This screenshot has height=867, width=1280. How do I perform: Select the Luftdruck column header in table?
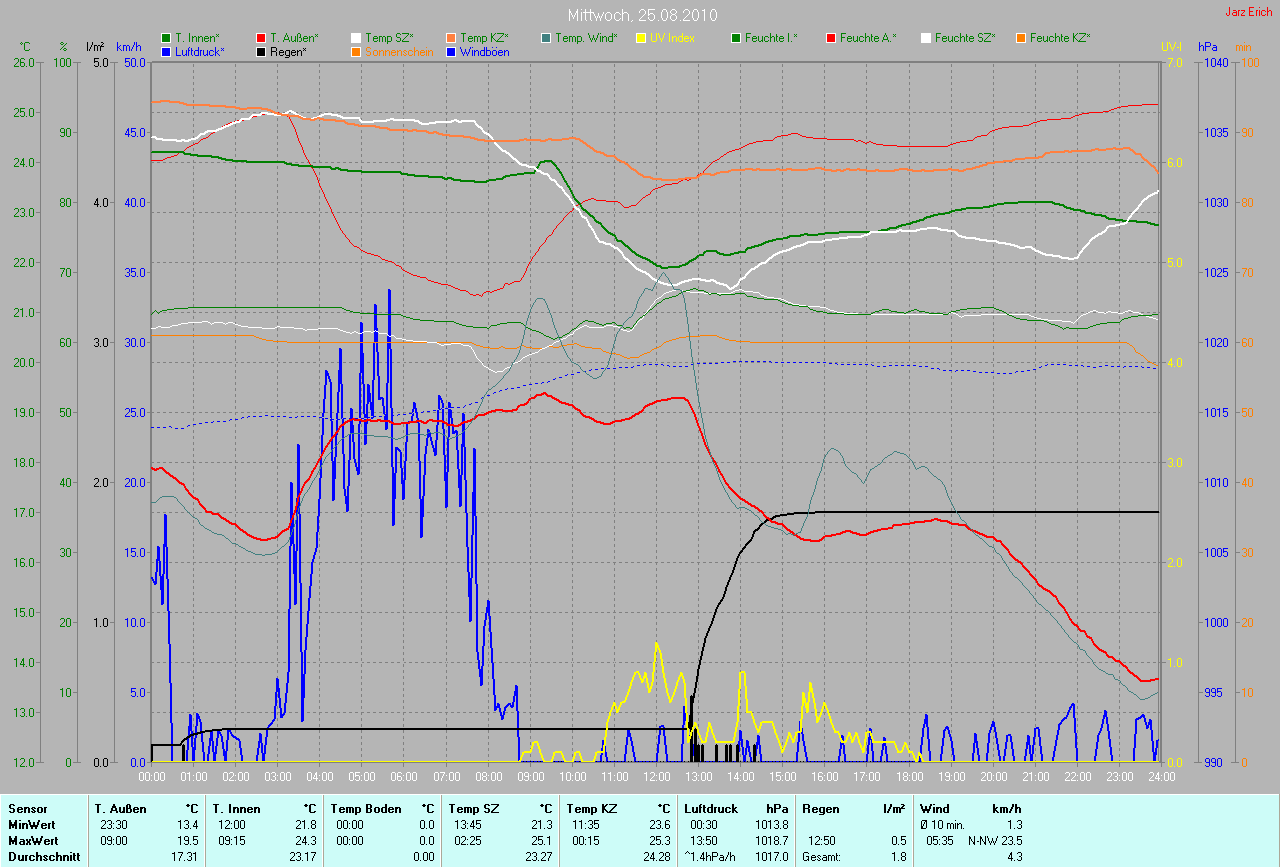(x=711, y=808)
